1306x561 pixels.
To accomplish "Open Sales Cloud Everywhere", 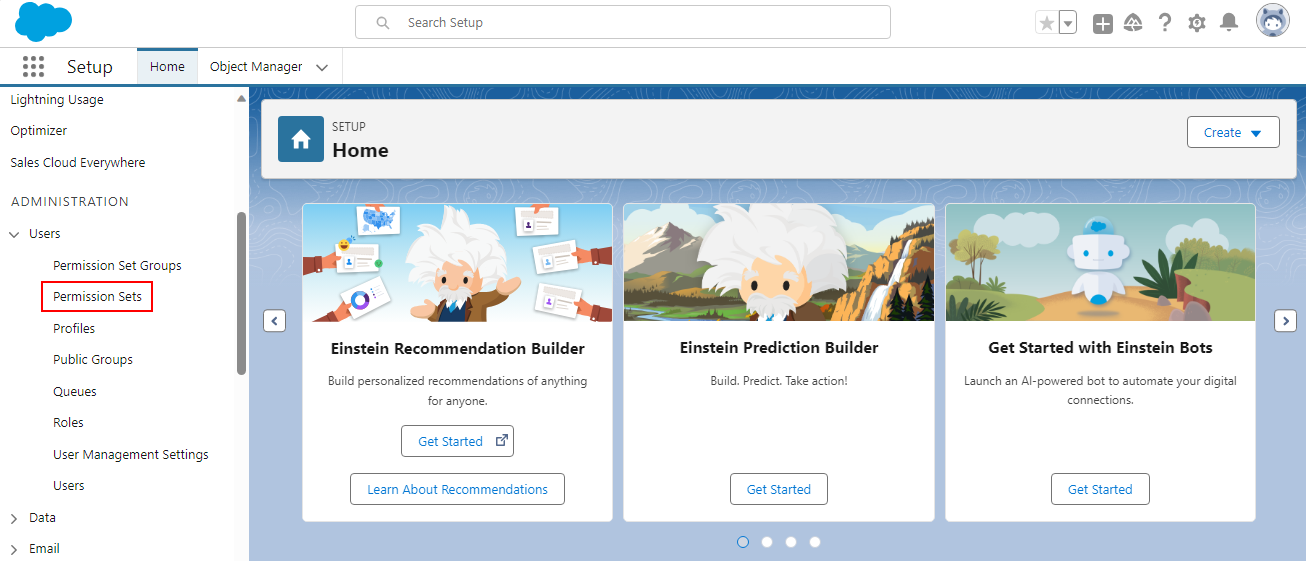I will coord(78,162).
